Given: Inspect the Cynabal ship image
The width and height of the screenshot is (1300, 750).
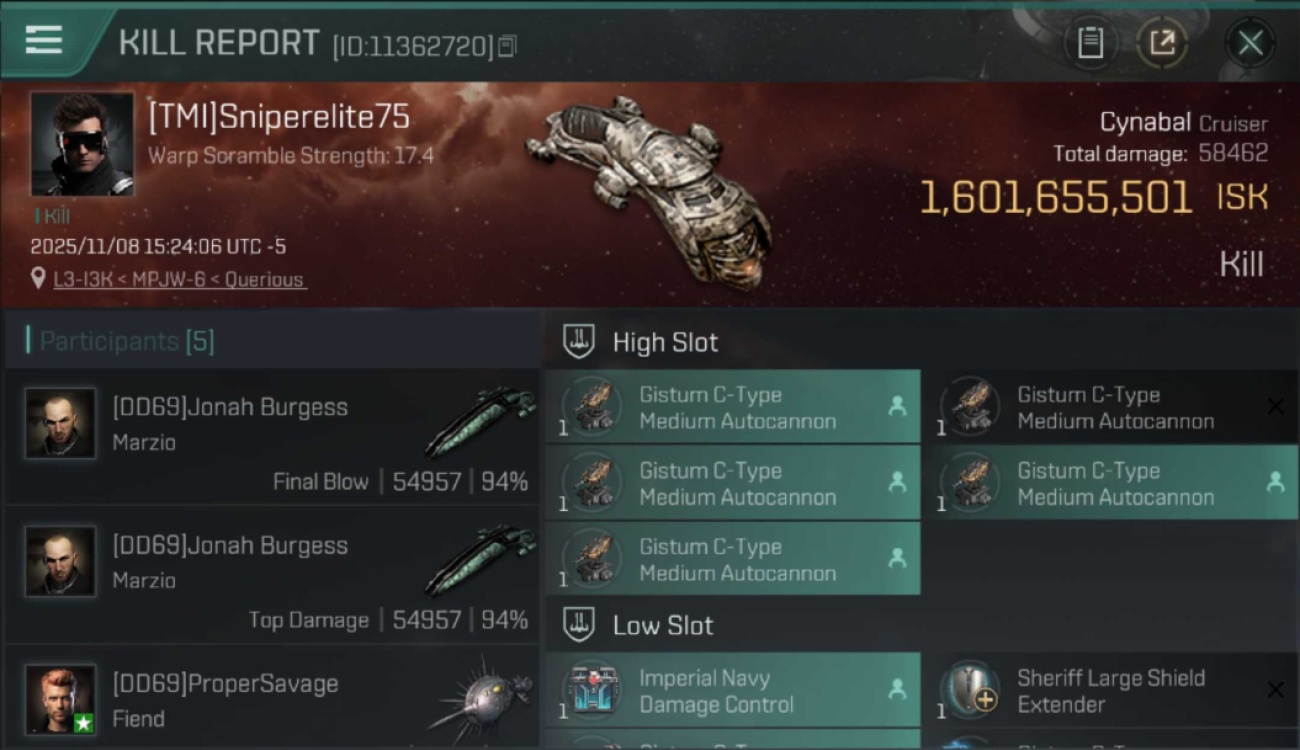Looking at the screenshot, I should click(x=650, y=190).
